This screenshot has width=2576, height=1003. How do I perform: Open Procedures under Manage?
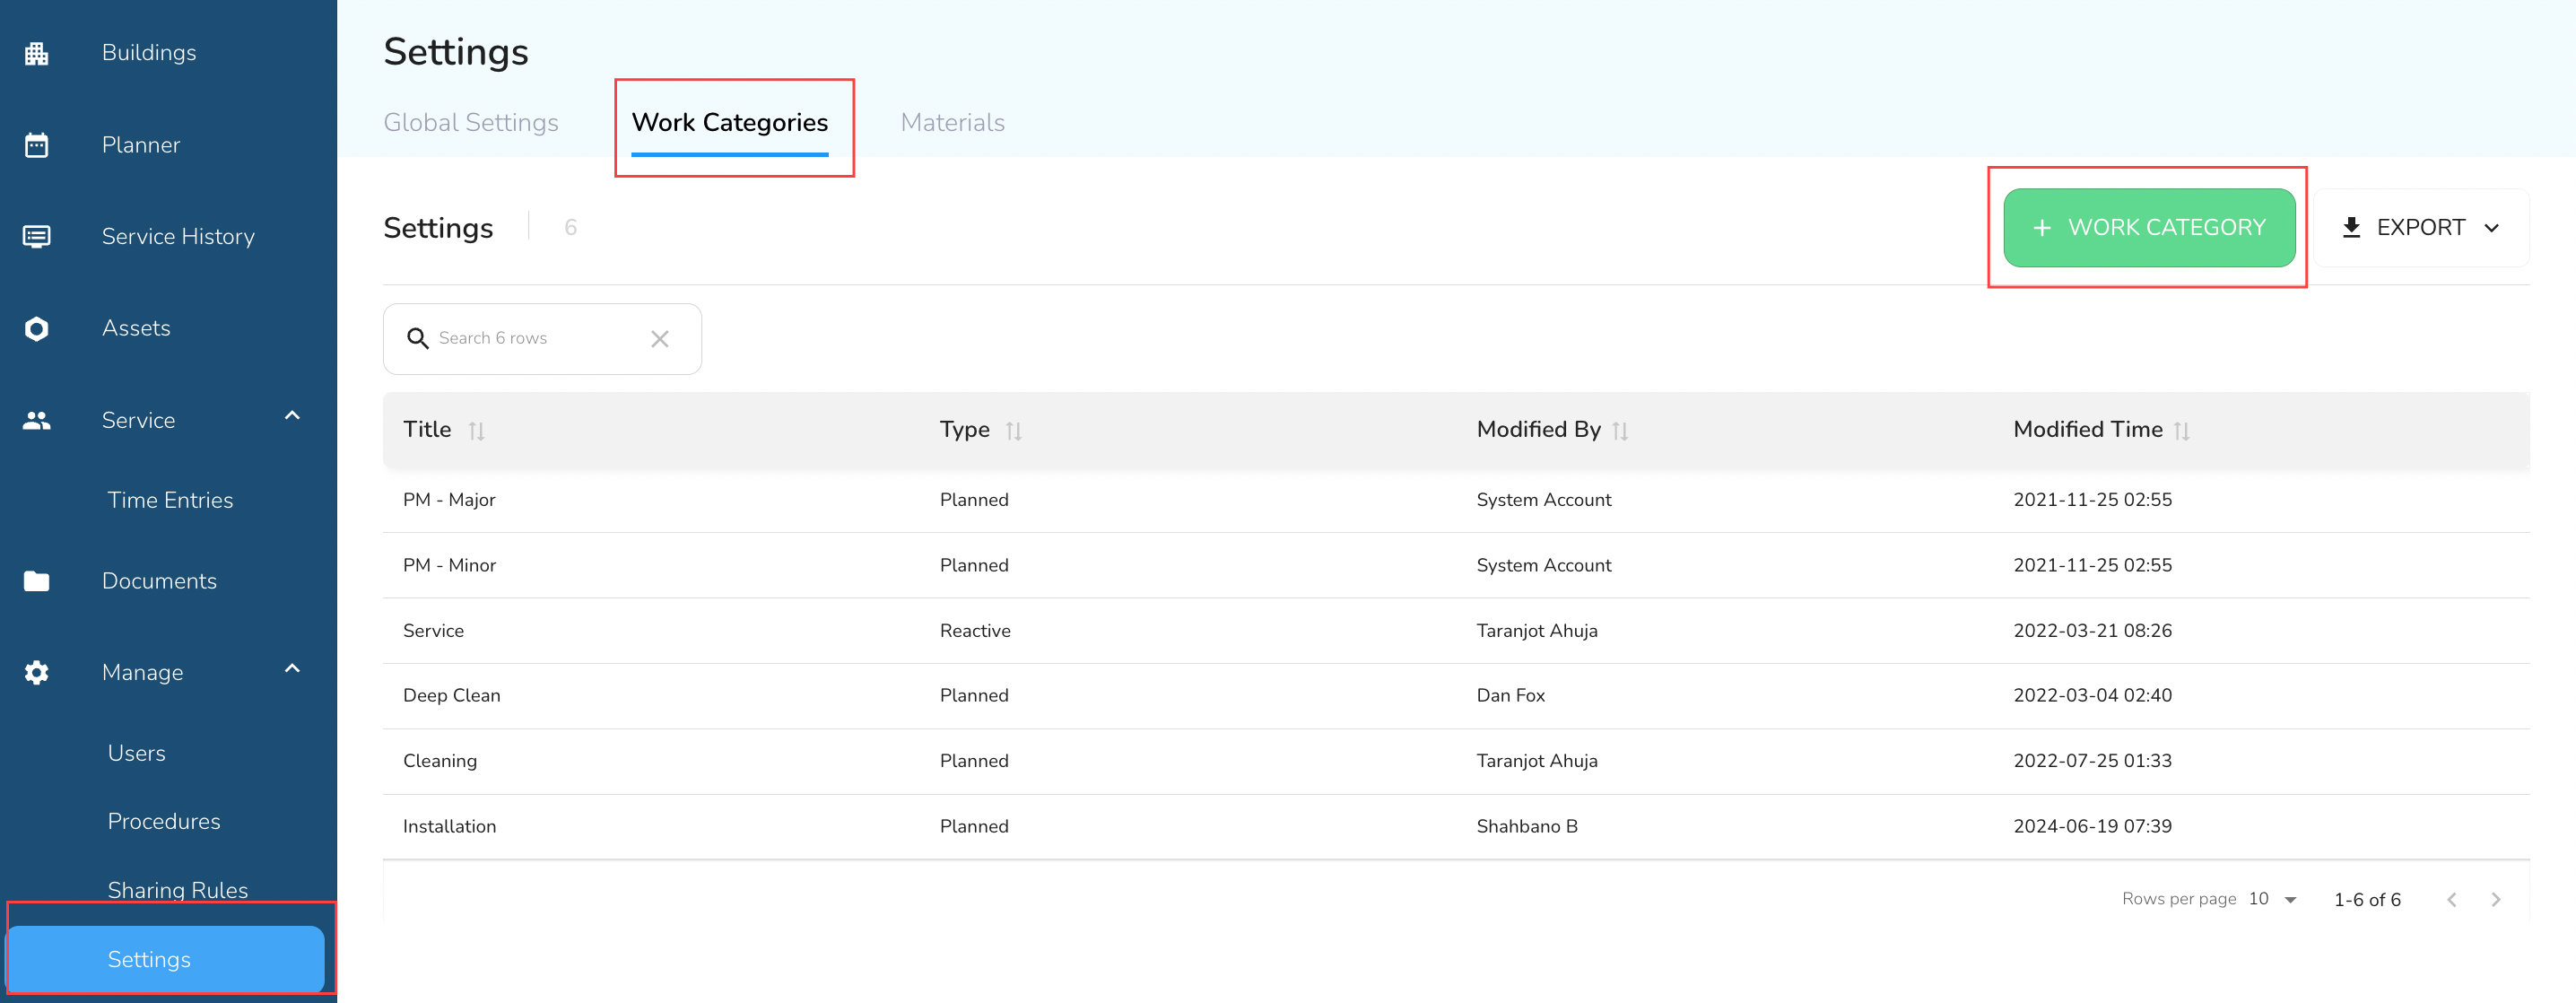pos(164,822)
